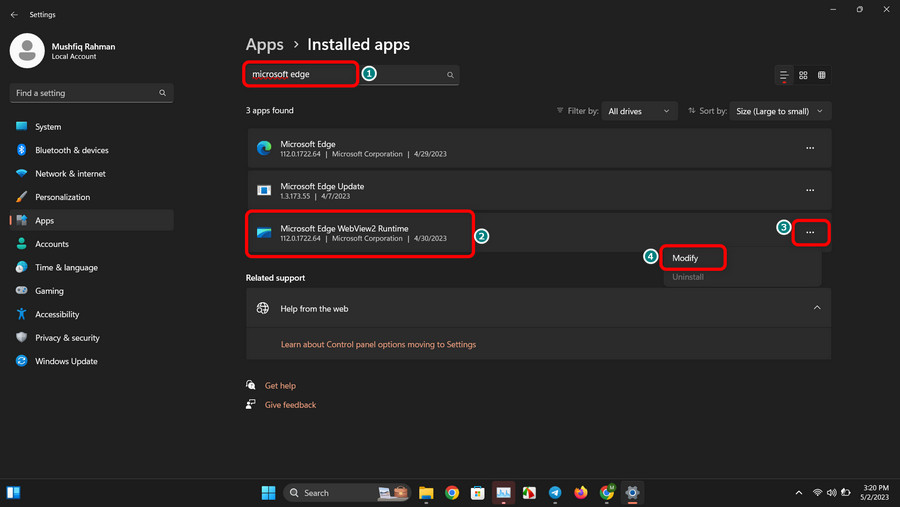900x507 pixels.
Task: Go back using the Settings arrow
Action: (14, 14)
